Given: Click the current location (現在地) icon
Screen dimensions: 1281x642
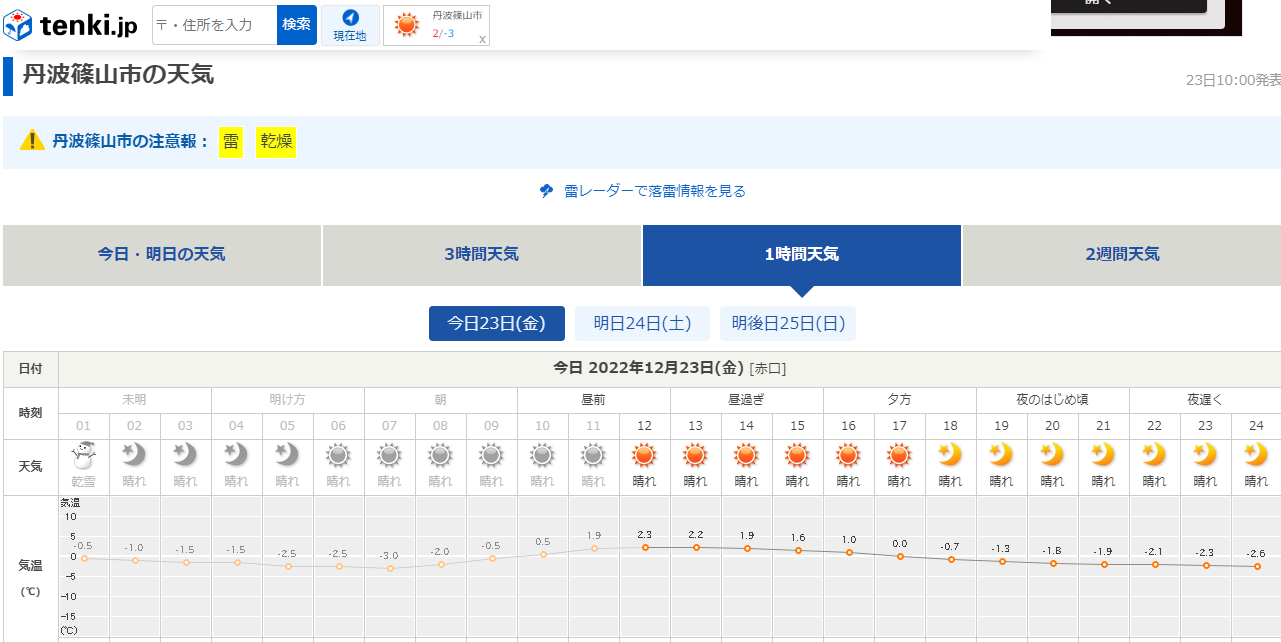Looking at the screenshot, I should 350,18.
